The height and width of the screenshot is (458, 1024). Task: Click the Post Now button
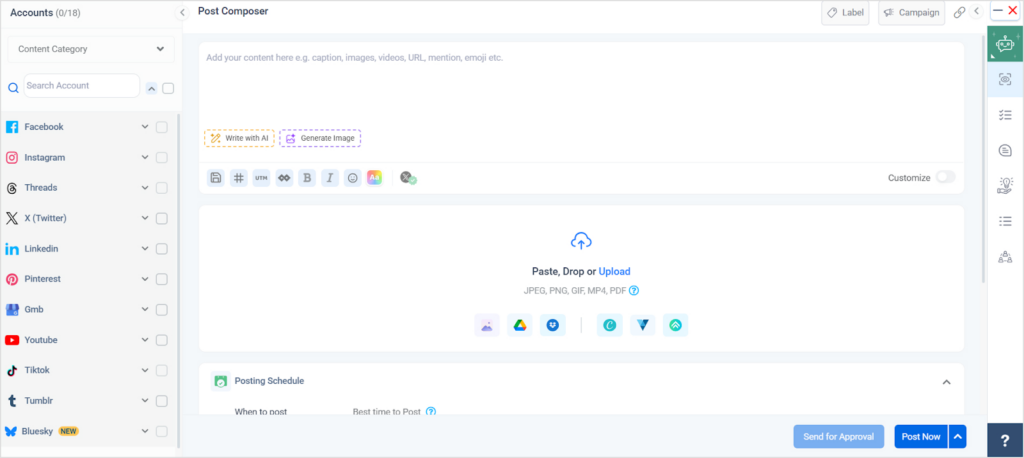pos(921,436)
